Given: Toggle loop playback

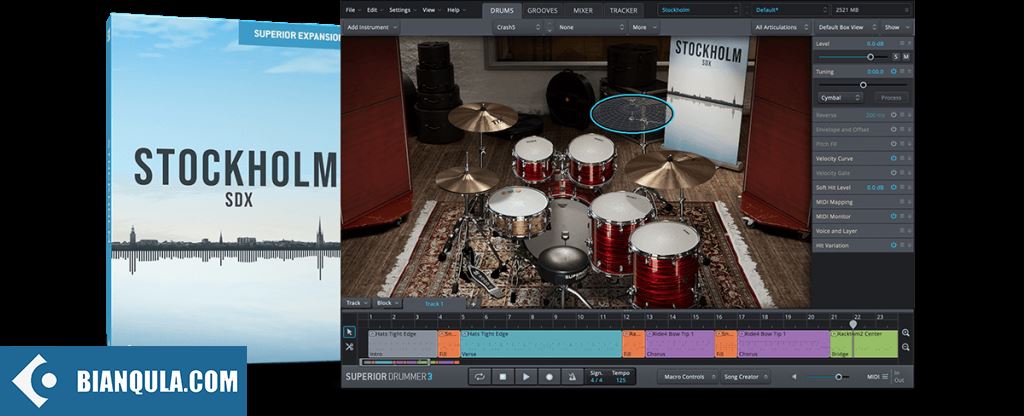Looking at the screenshot, I should (x=480, y=377).
